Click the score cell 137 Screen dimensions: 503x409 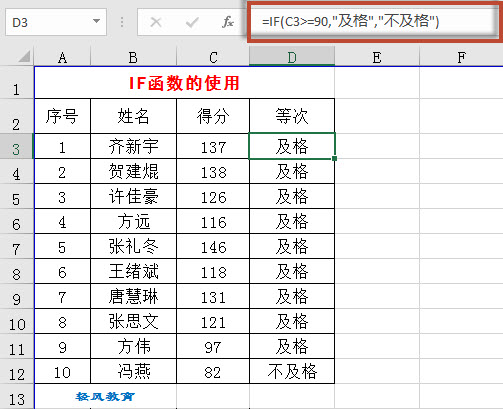click(x=213, y=146)
